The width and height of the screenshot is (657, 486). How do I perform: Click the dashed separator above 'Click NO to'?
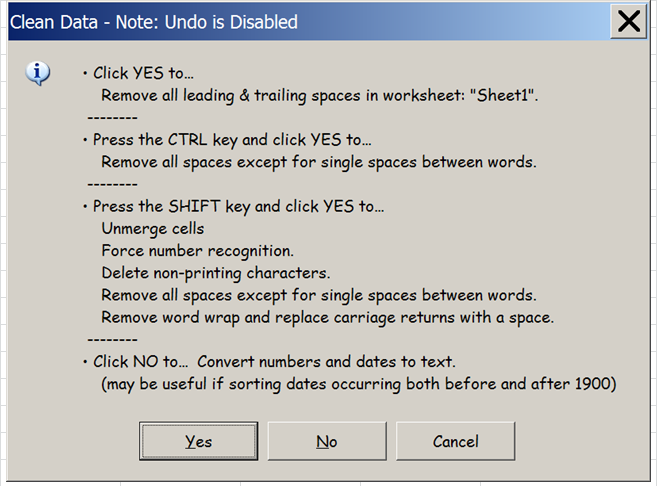[x=112, y=339]
